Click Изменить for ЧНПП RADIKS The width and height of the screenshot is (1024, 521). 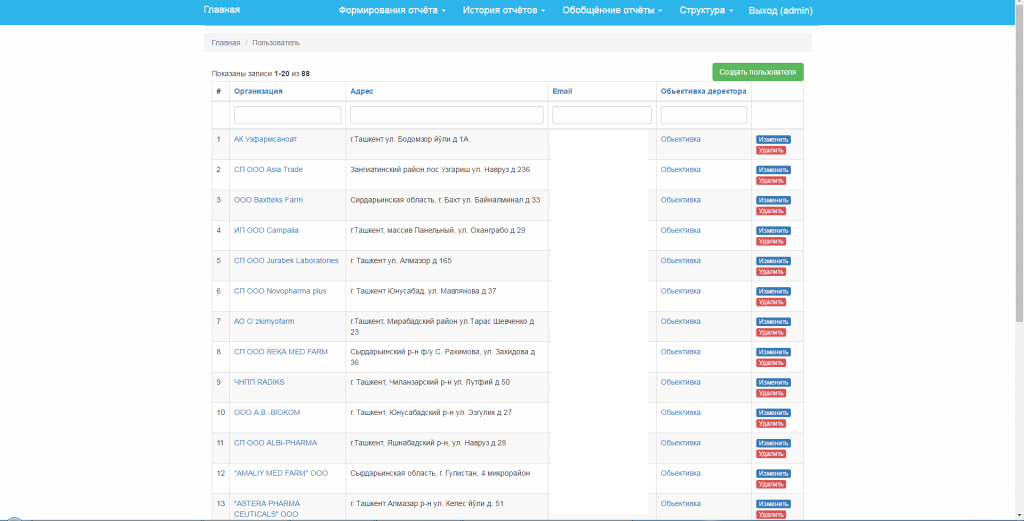point(773,383)
